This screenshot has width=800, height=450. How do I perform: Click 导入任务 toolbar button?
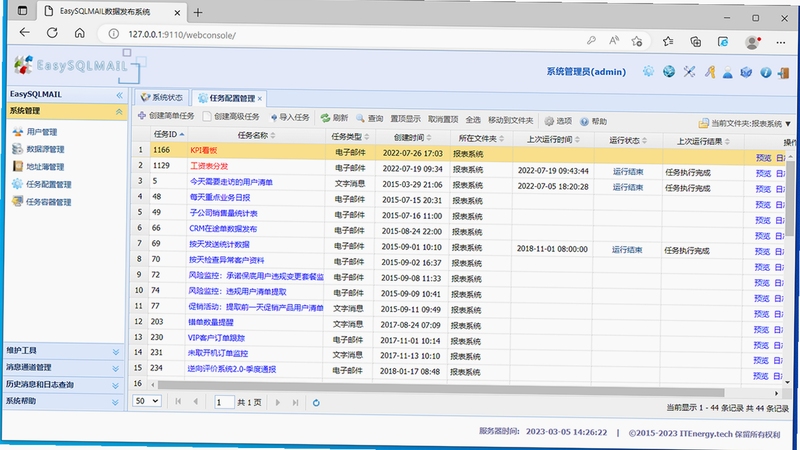[290, 117]
